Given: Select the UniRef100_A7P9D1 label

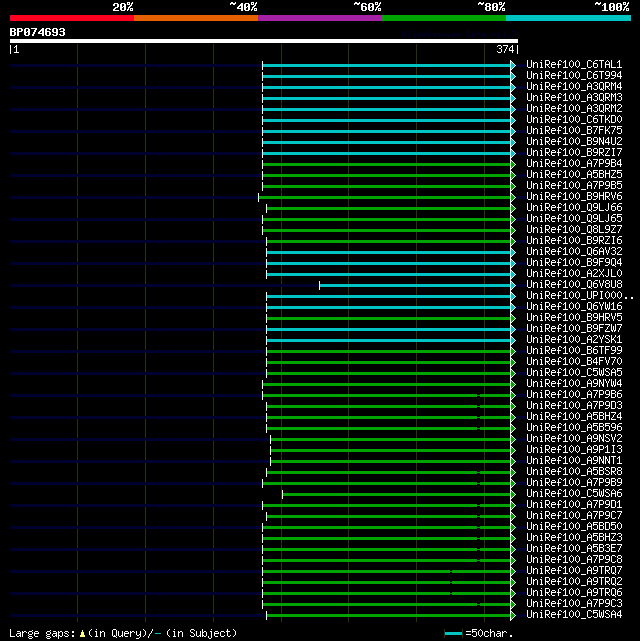Looking at the screenshot, I should 574,504.
